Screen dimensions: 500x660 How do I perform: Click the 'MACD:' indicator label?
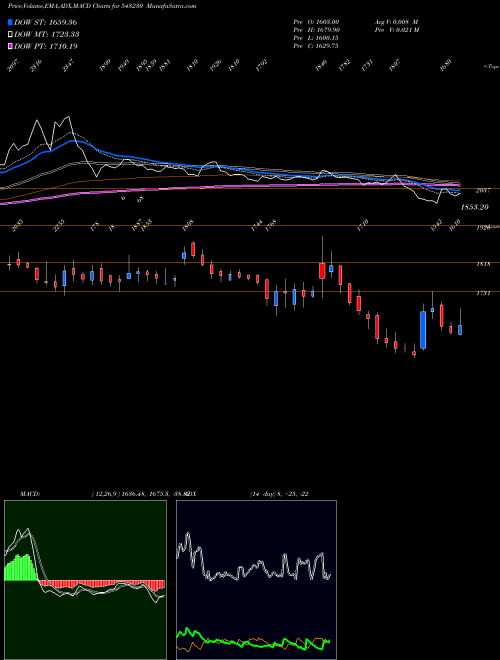(29, 494)
